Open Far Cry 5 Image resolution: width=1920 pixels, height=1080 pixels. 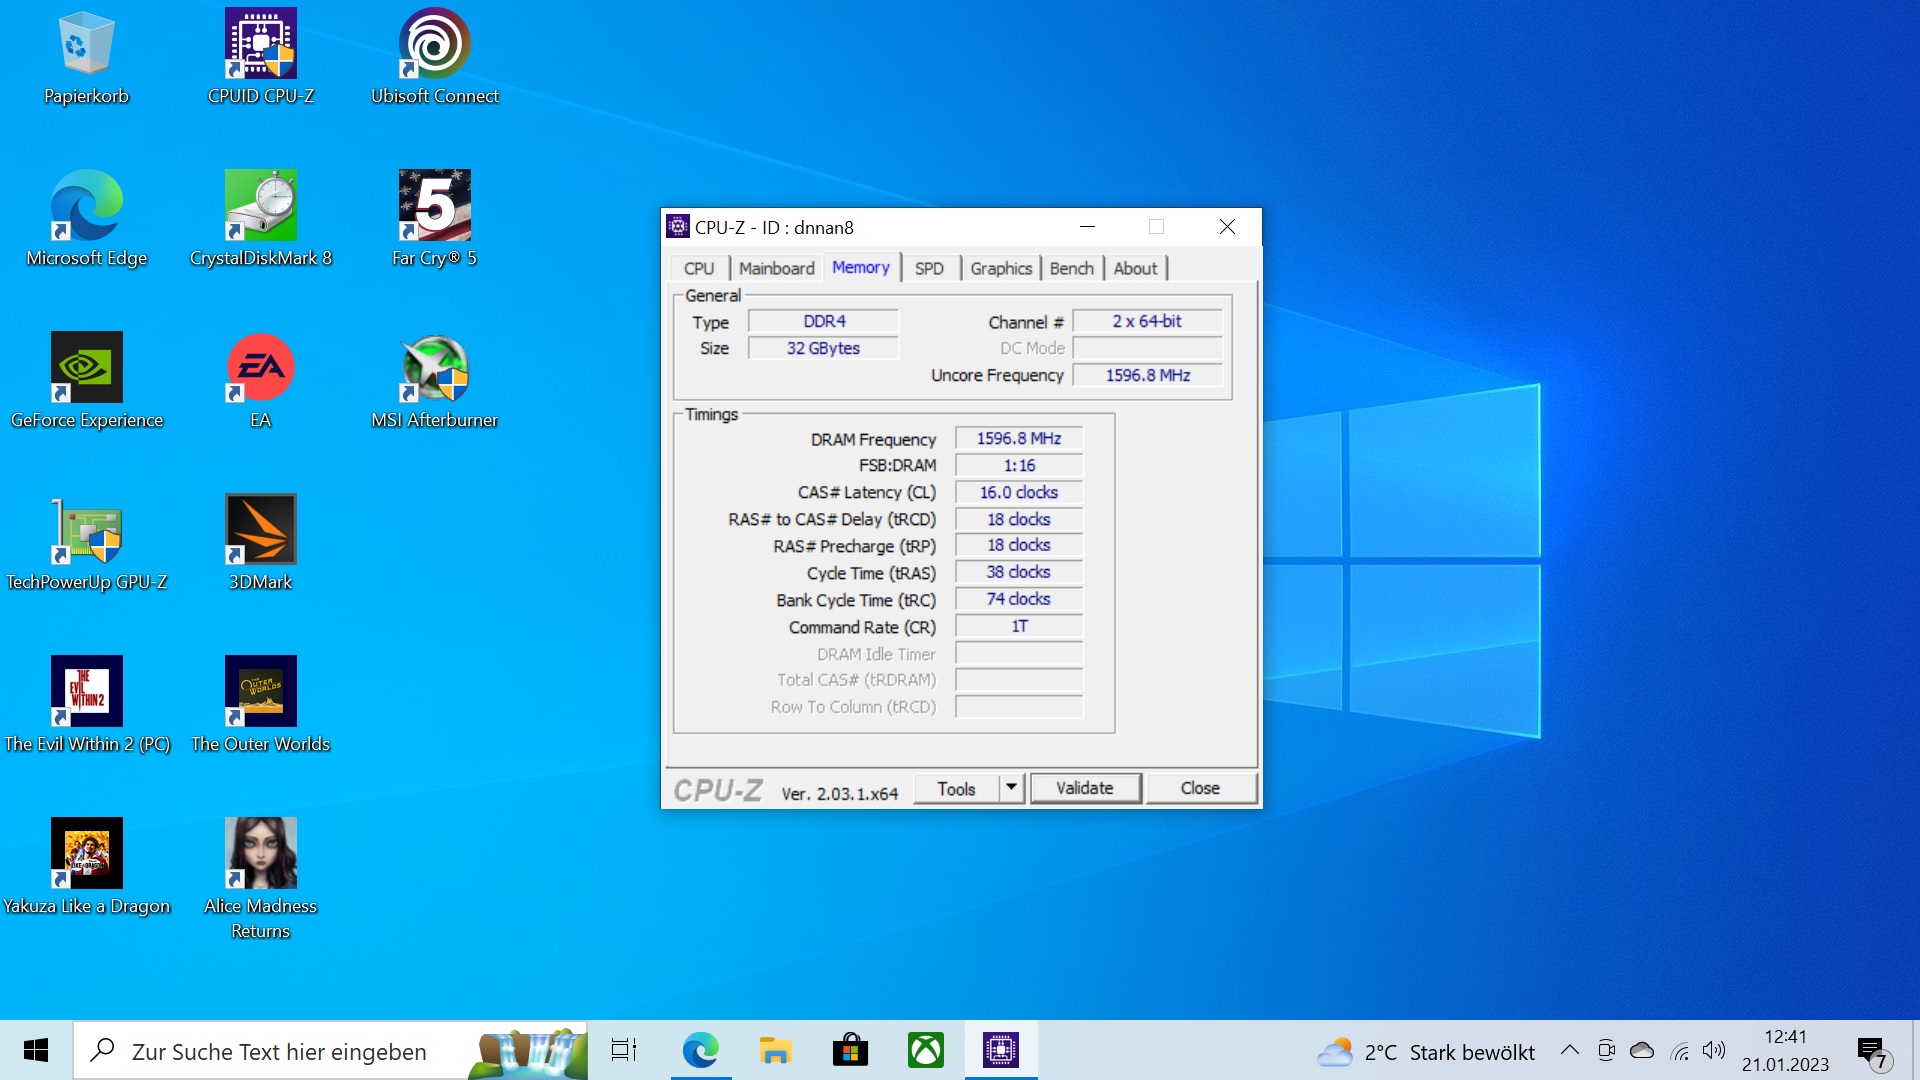434,205
